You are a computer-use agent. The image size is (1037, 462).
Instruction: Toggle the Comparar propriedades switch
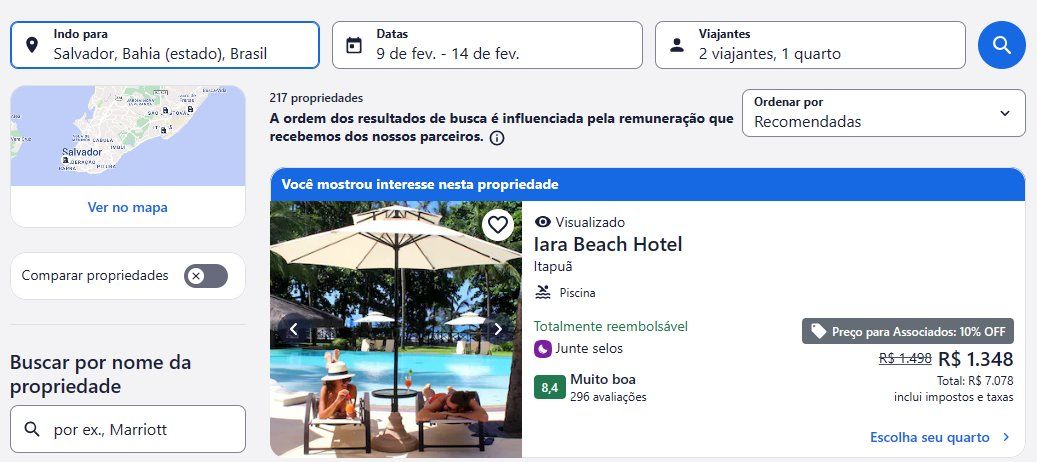(x=206, y=276)
